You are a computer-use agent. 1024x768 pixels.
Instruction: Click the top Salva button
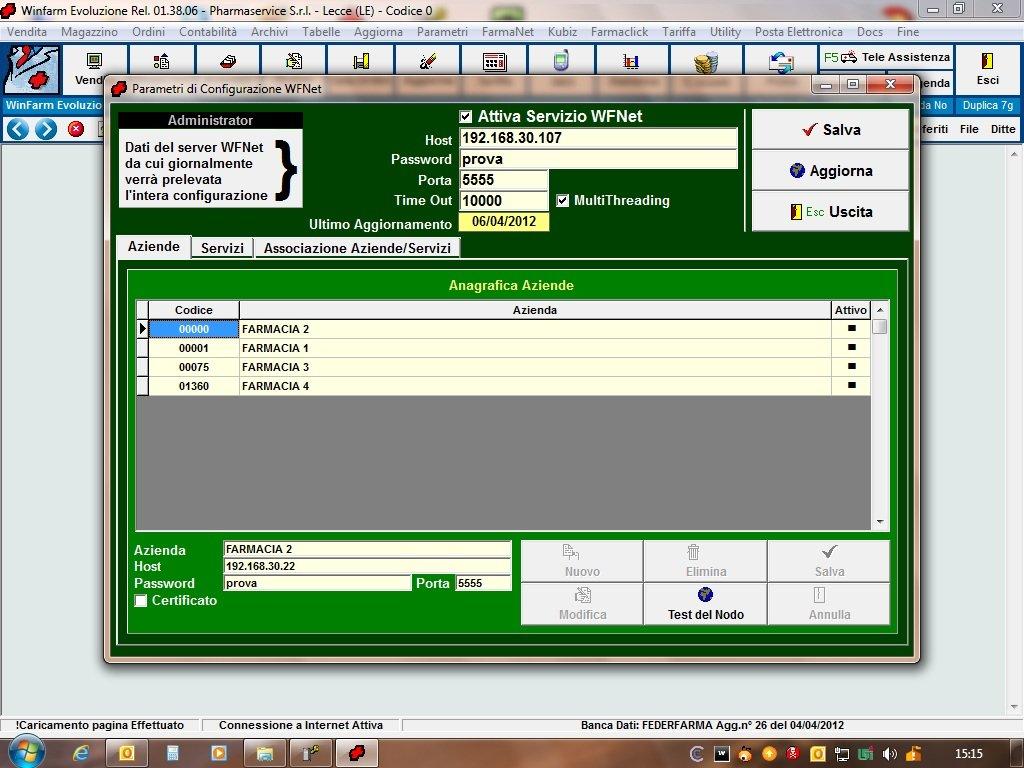[830, 130]
